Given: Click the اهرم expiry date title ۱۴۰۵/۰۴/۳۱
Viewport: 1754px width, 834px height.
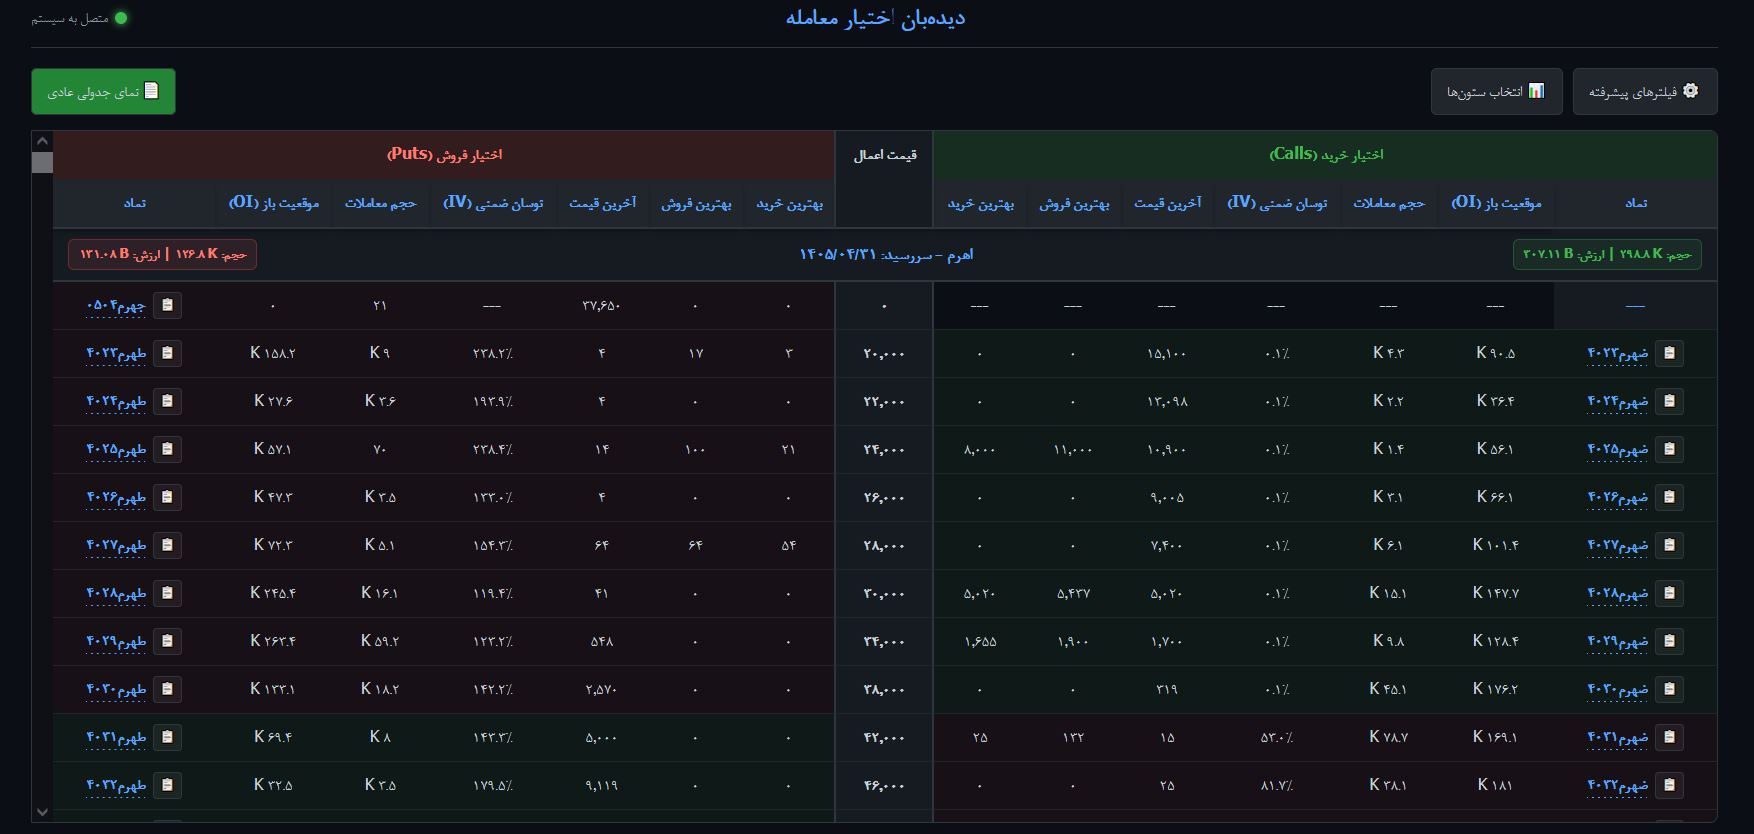Looking at the screenshot, I should pyautogui.click(x=886, y=254).
